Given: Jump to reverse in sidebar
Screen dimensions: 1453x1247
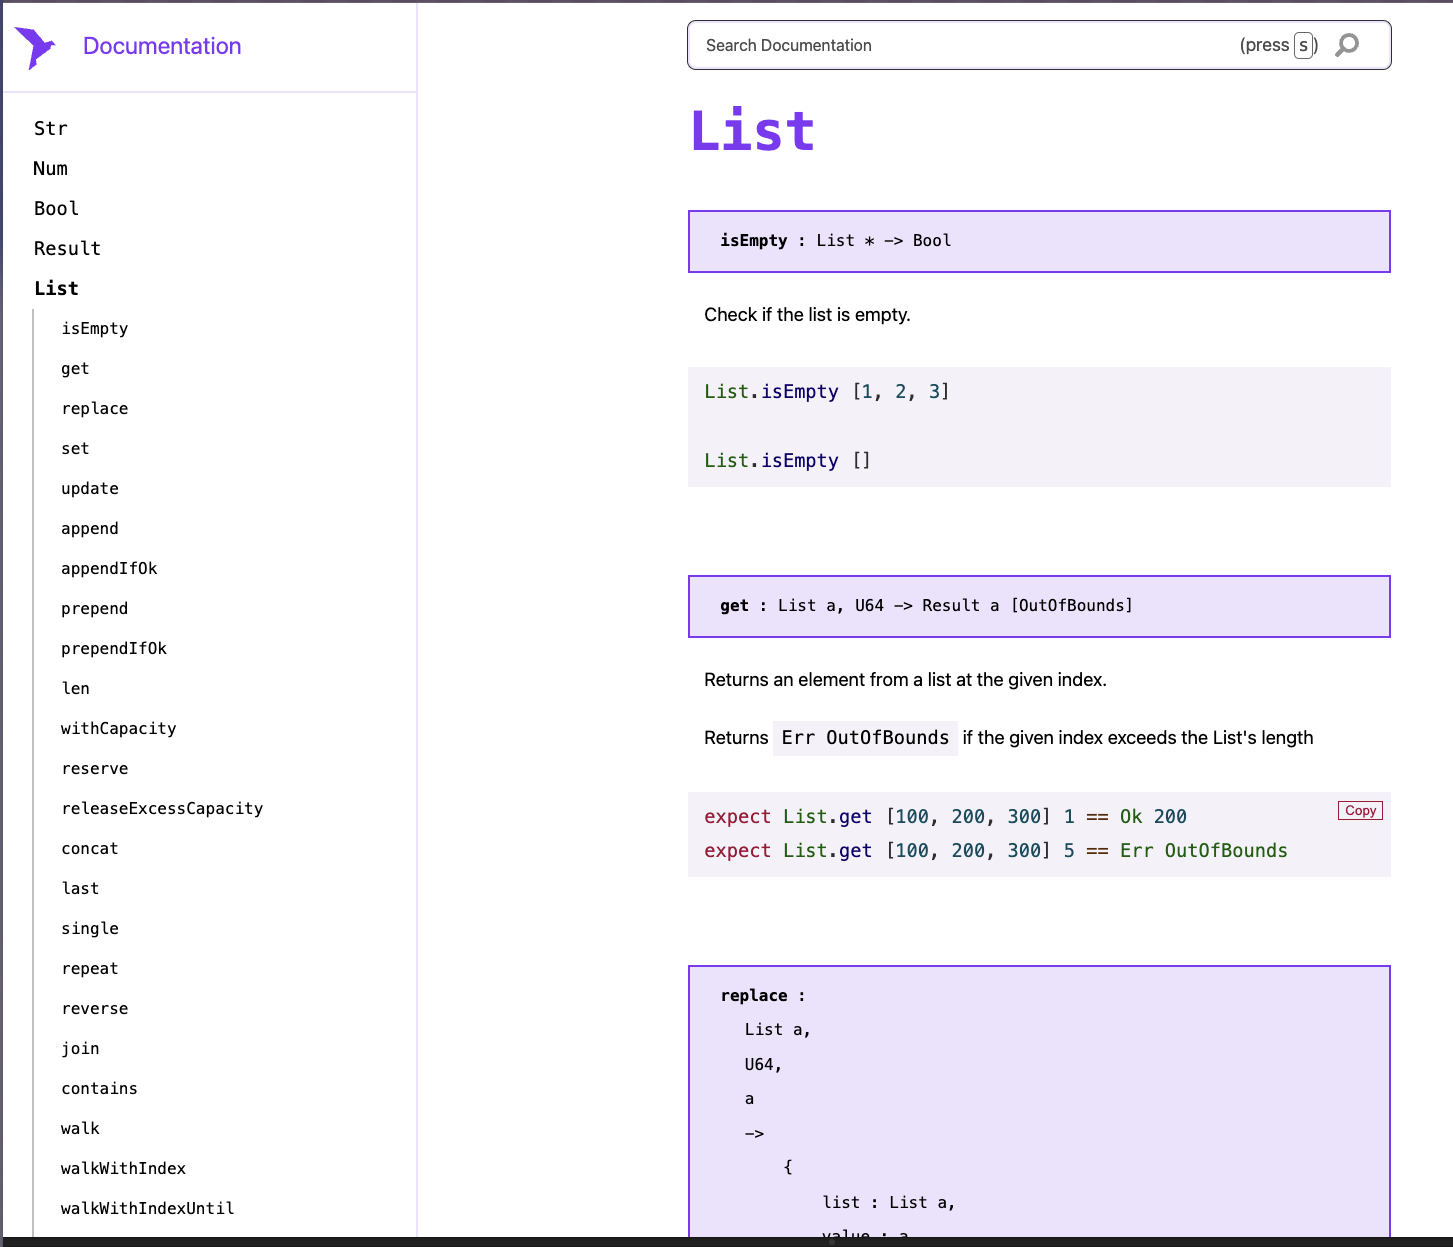Looking at the screenshot, I should [x=95, y=1008].
